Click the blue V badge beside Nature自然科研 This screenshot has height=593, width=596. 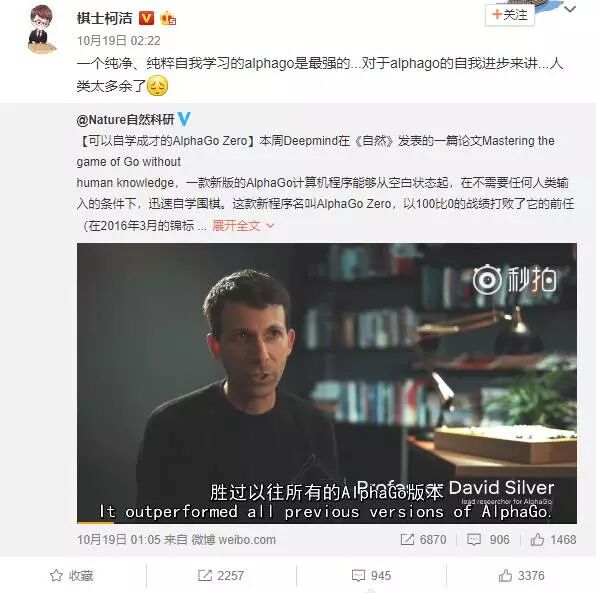point(184,119)
